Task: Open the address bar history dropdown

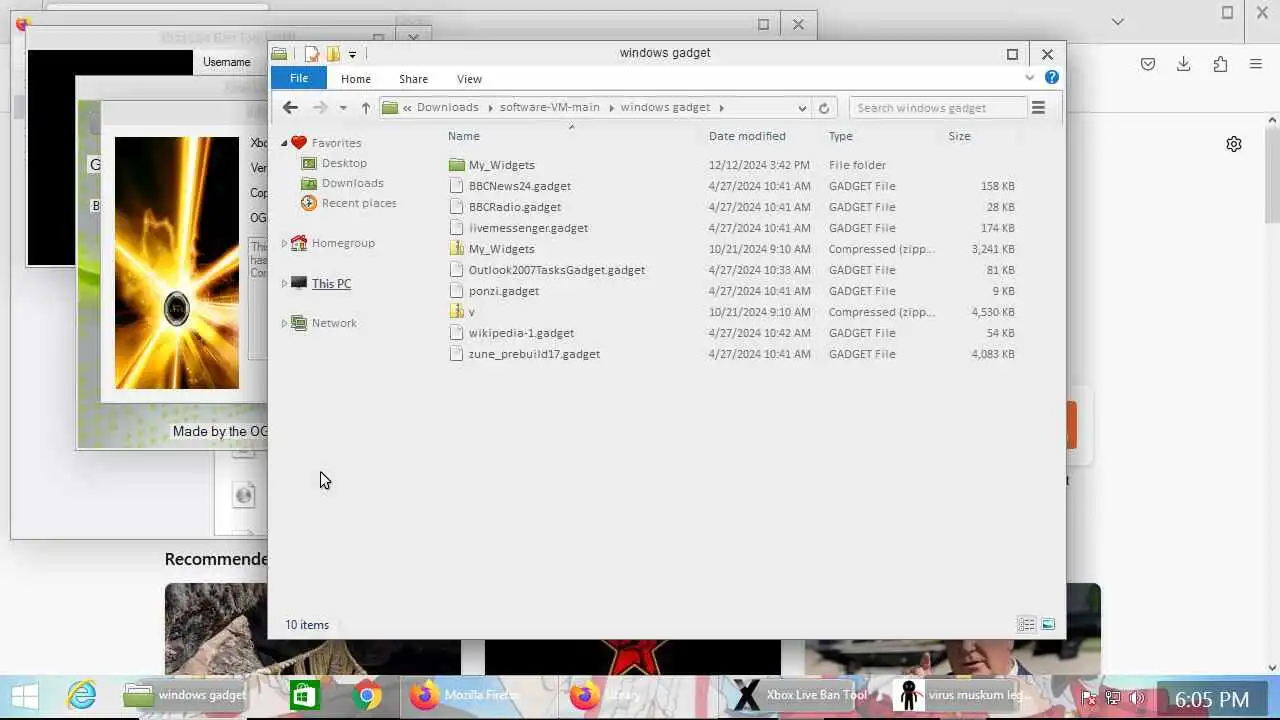Action: coord(802,108)
